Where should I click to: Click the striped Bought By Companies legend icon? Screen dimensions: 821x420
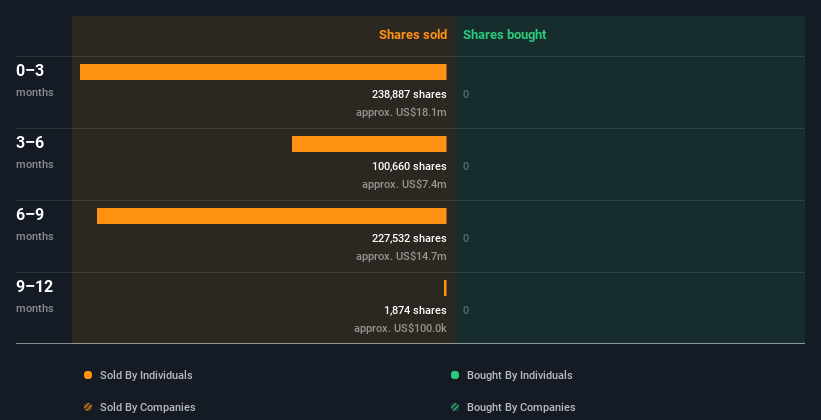point(455,407)
